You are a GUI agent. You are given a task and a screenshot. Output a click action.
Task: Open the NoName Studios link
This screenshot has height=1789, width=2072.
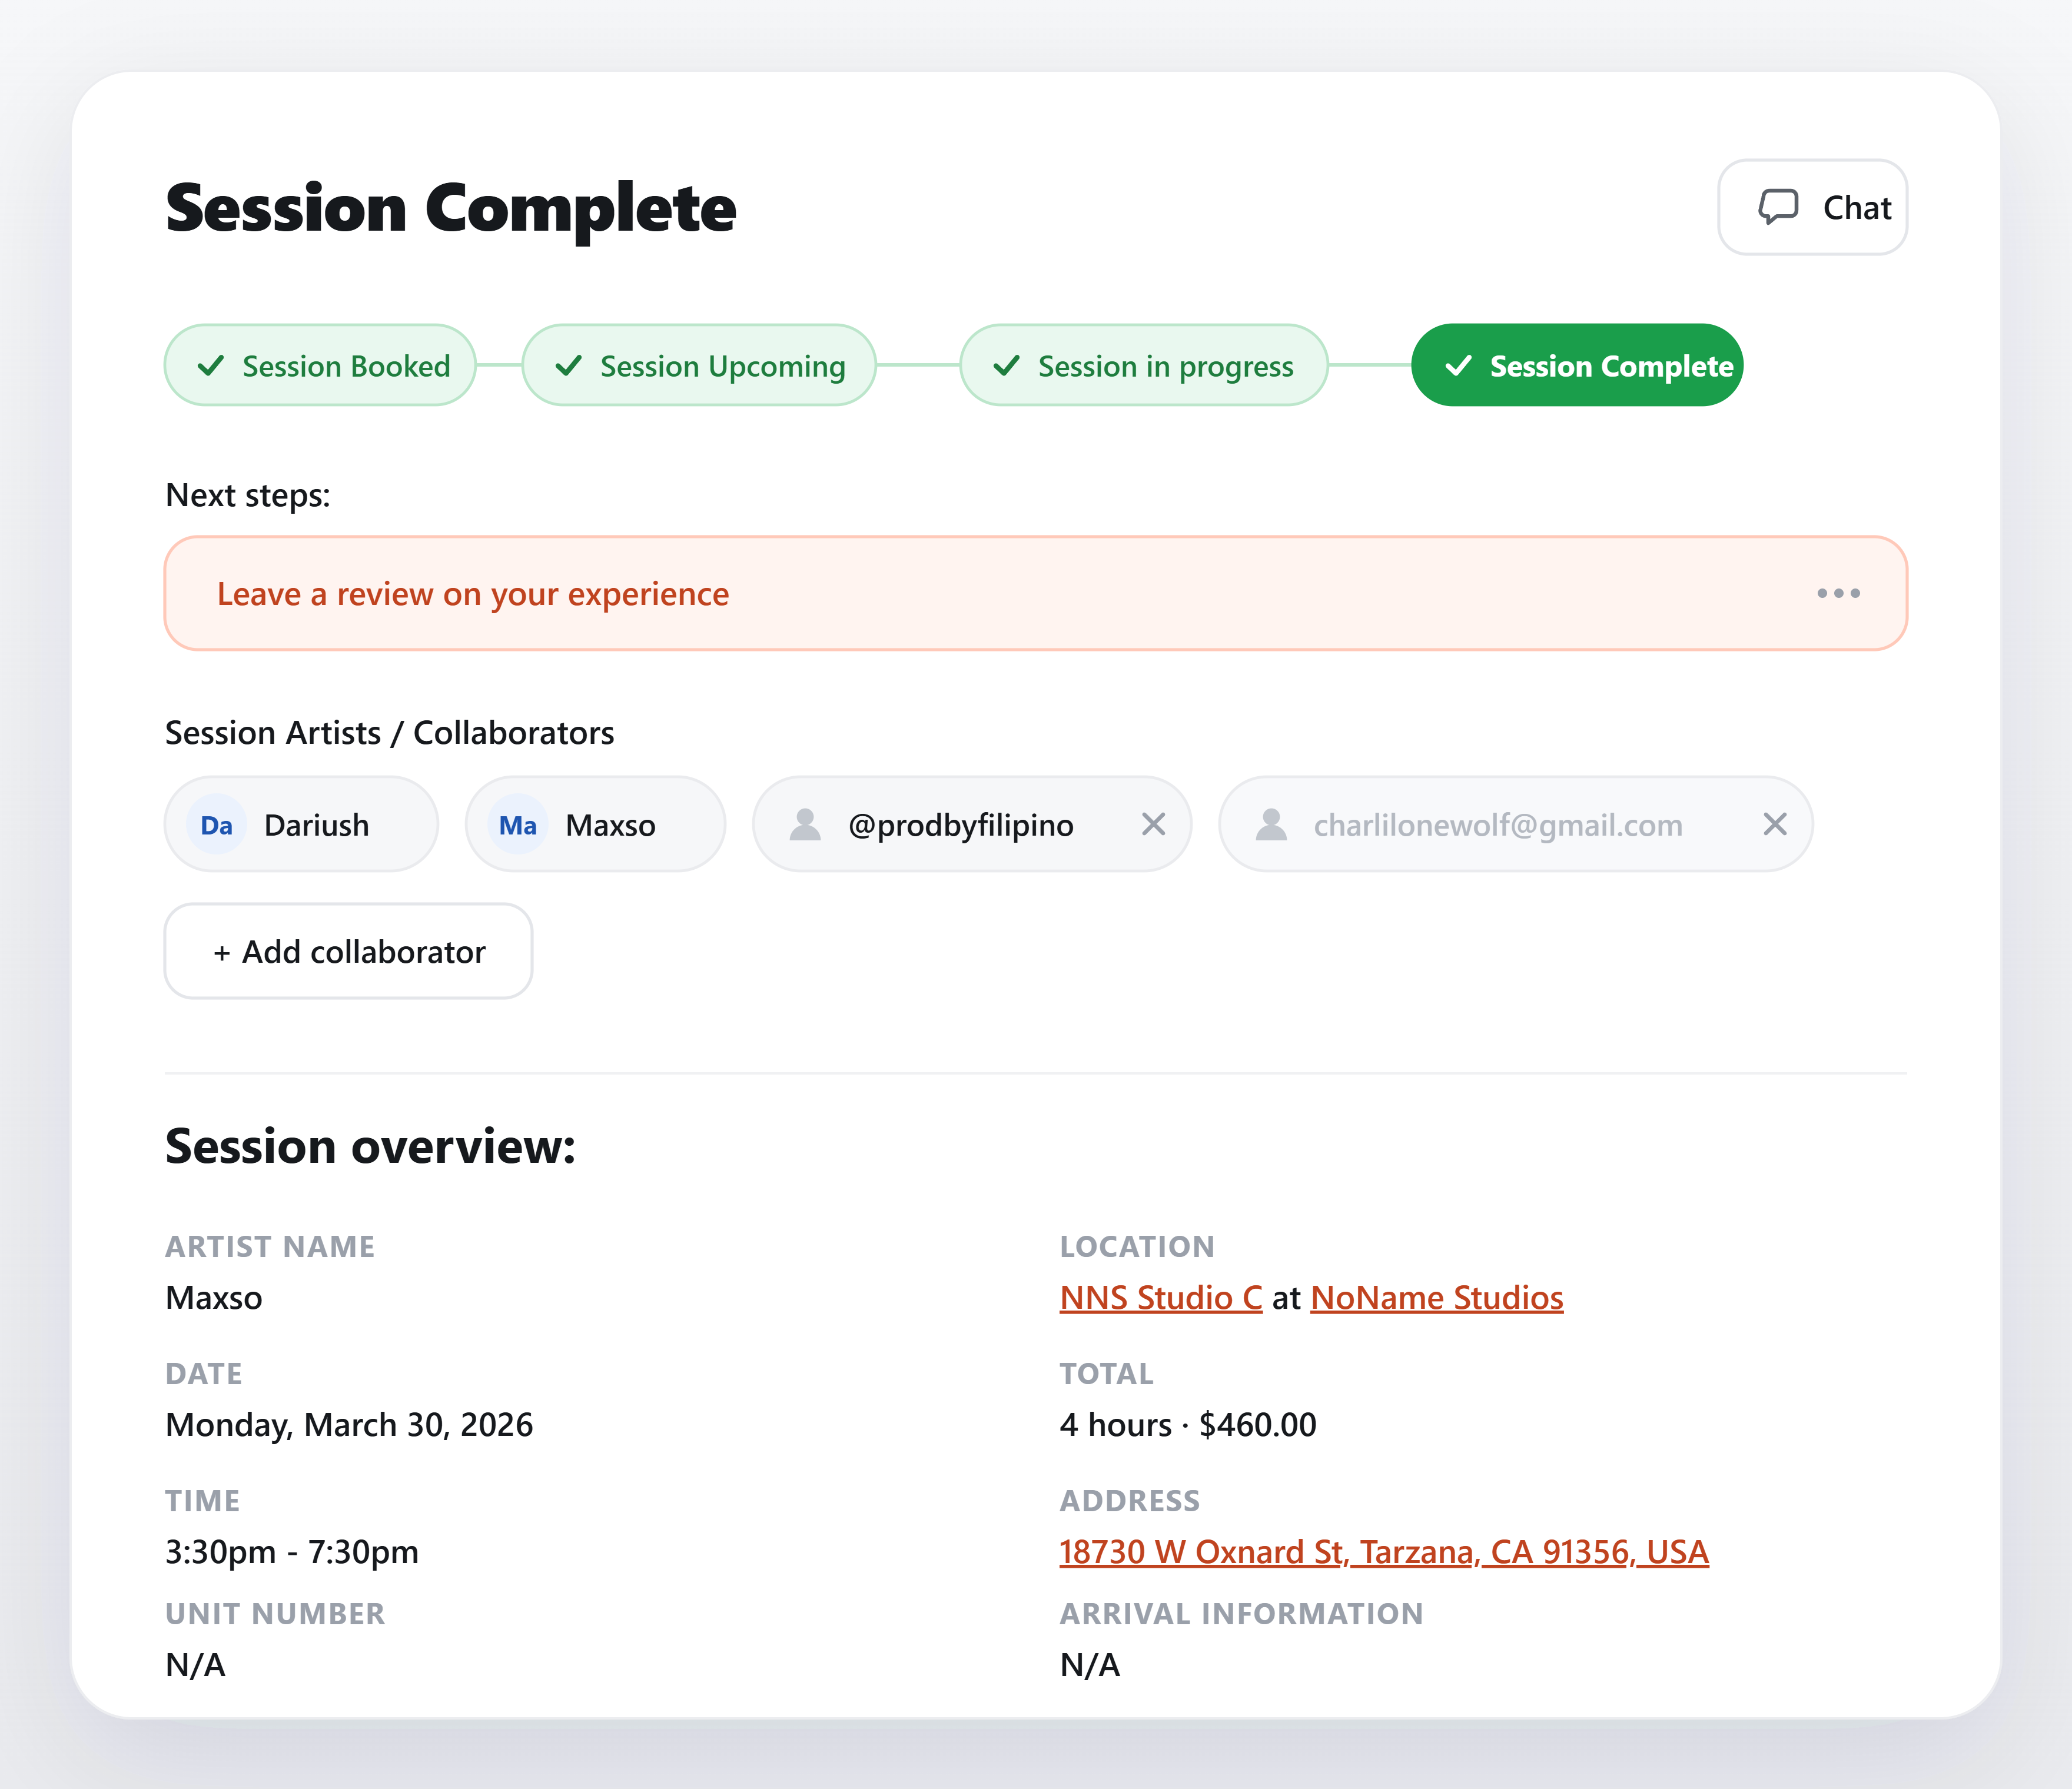tap(1437, 1298)
